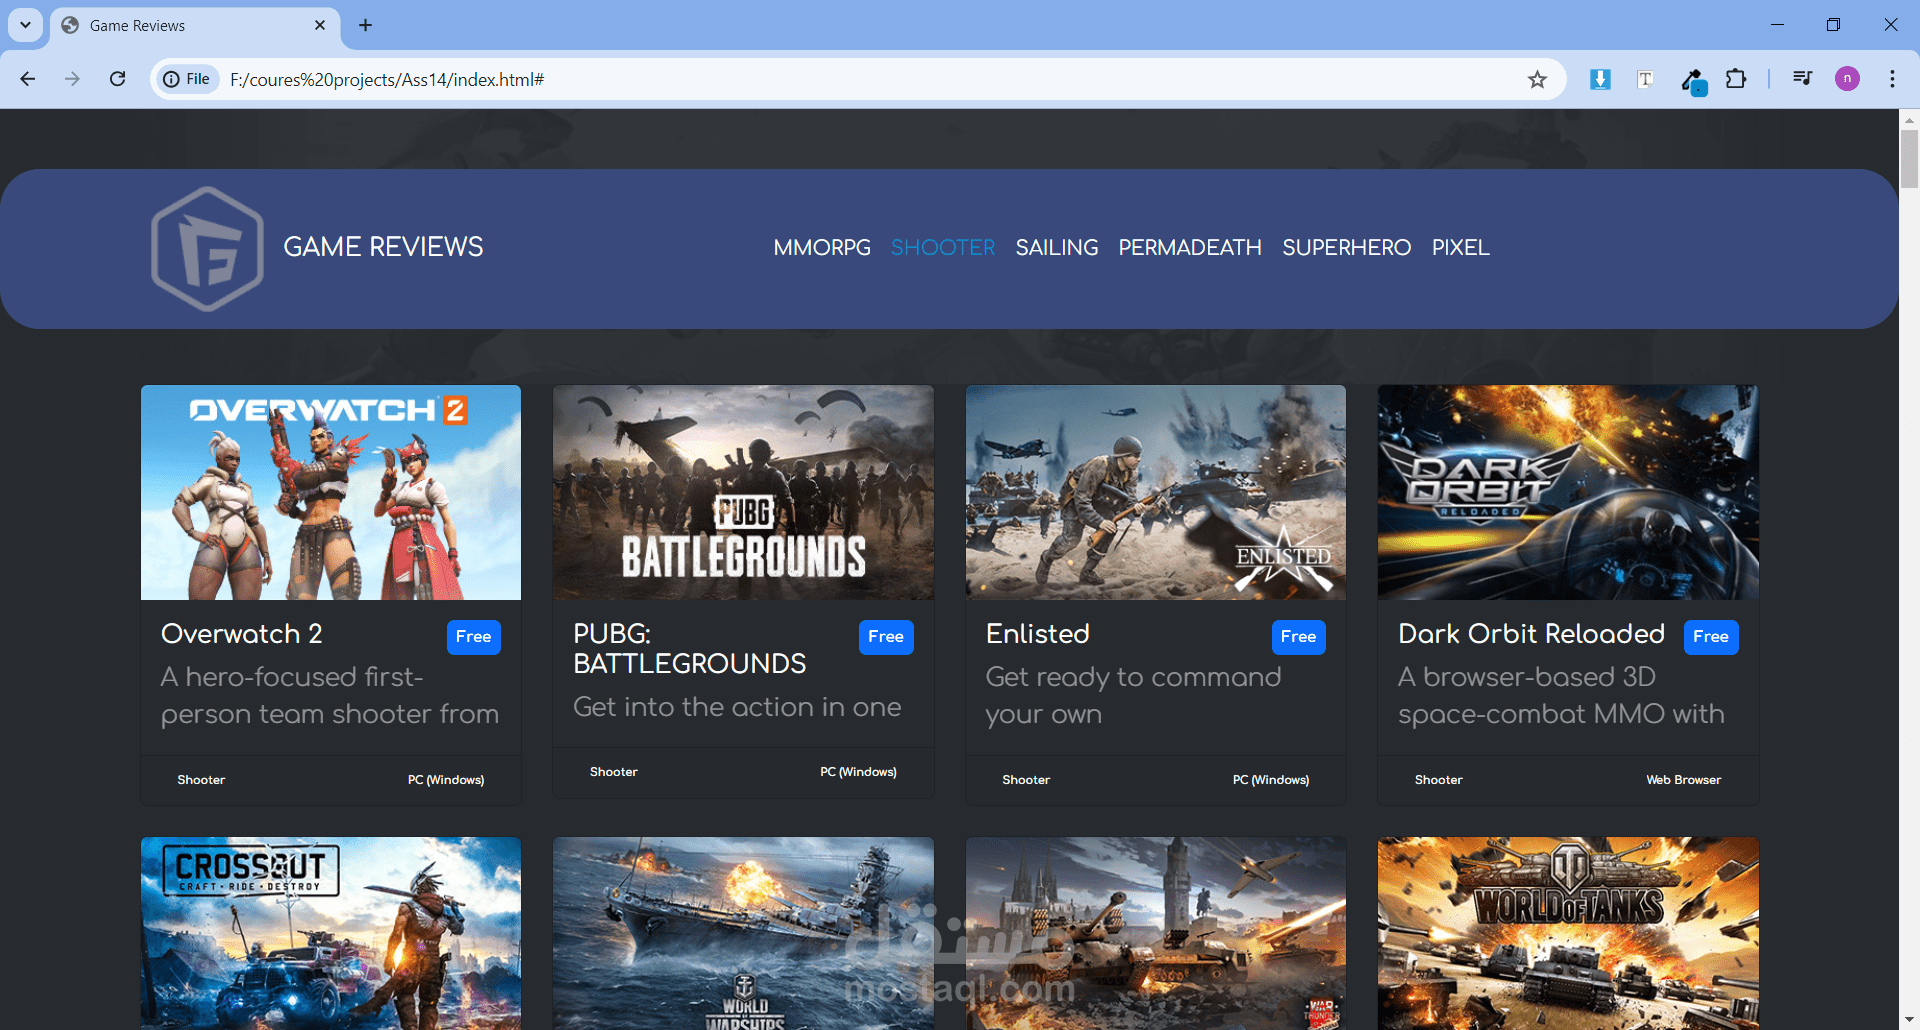This screenshot has width=1920, height=1030.
Task: Click the Shooter tag on PUBG card
Action: coord(614,772)
